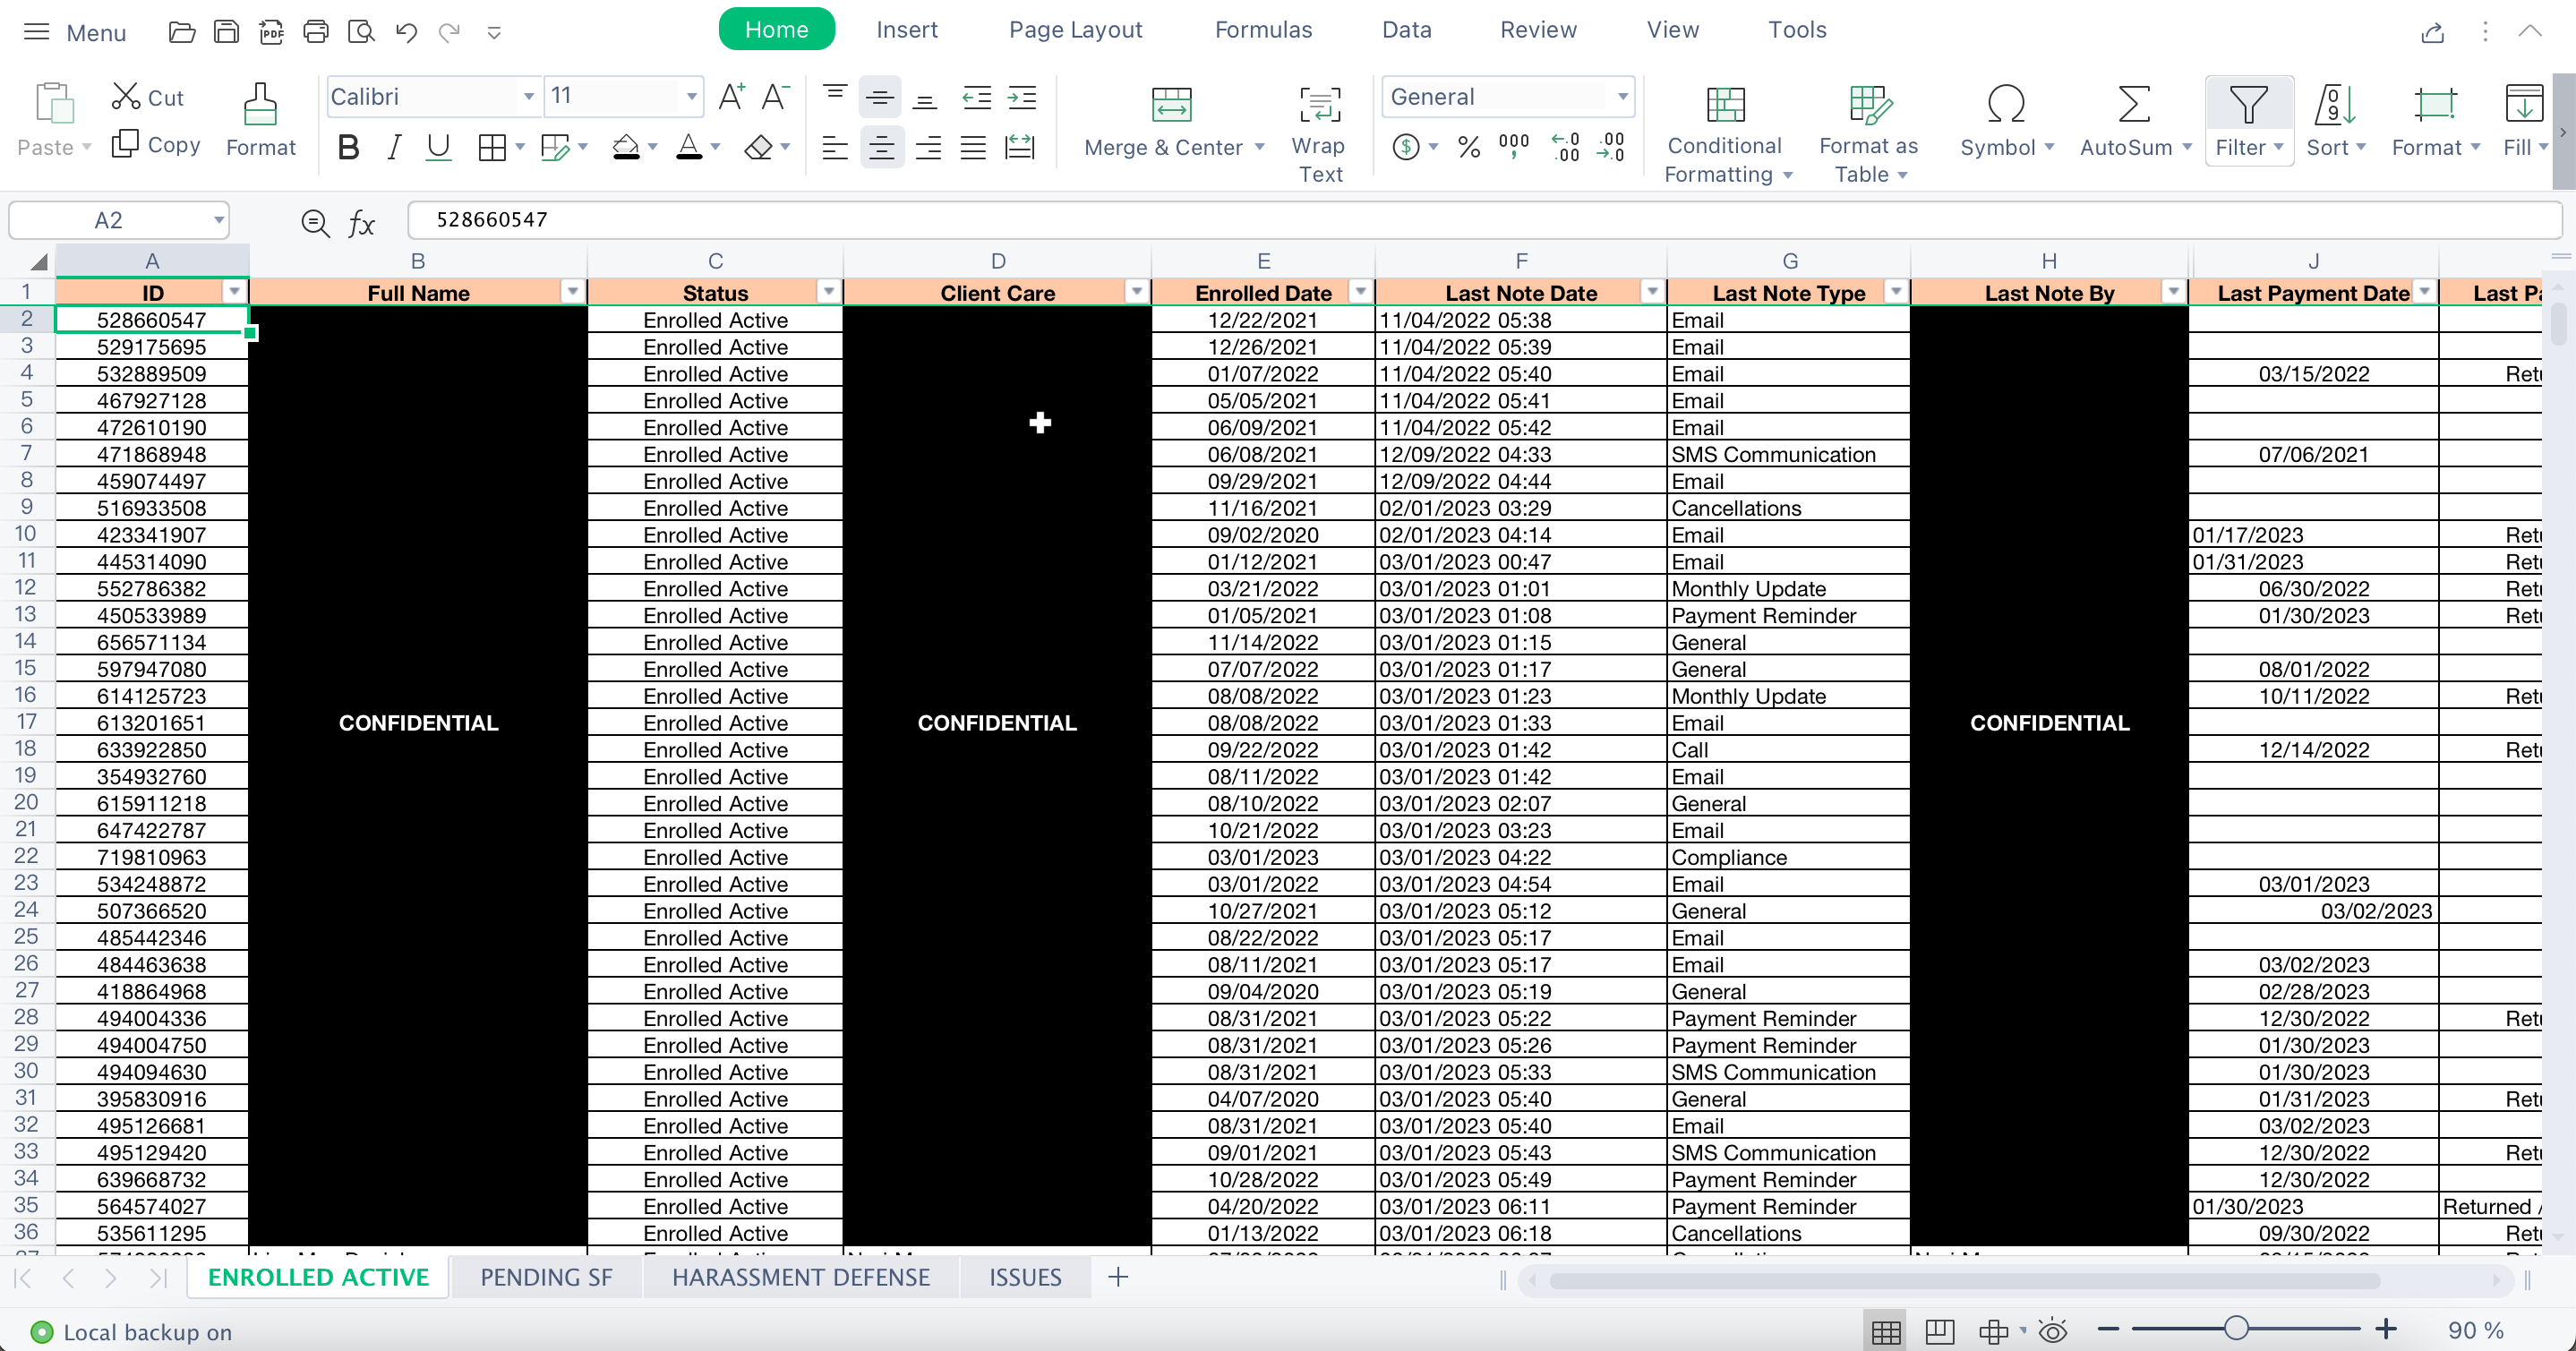Switch to the Formulas tab
2576x1351 pixels.
pyautogui.click(x=1262, y=30)
